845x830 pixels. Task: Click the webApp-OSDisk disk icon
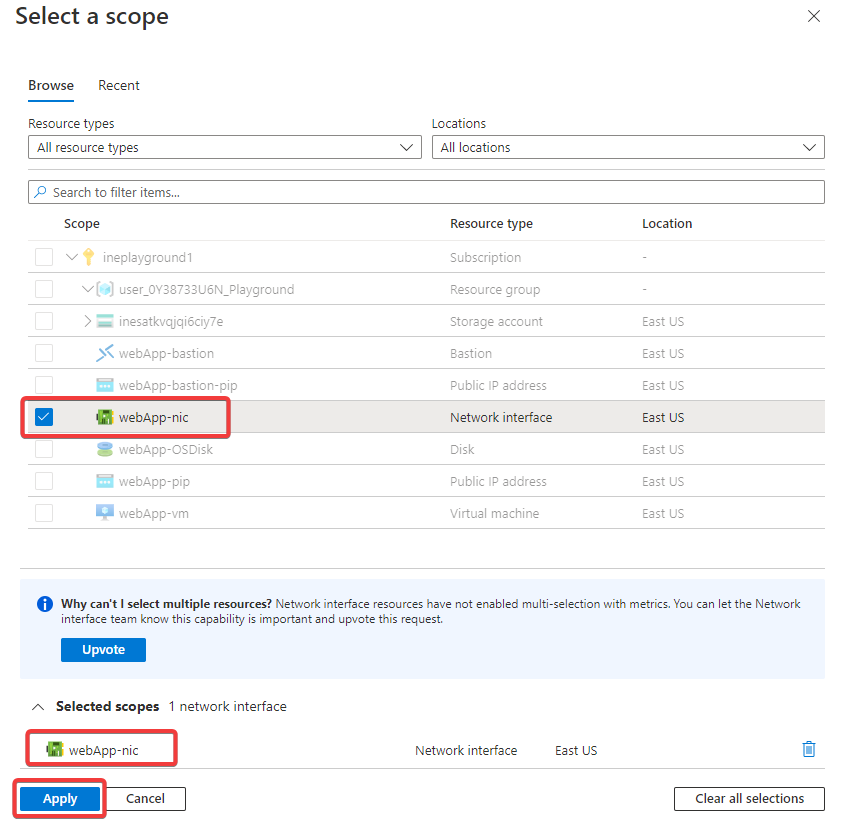(104, 449)
